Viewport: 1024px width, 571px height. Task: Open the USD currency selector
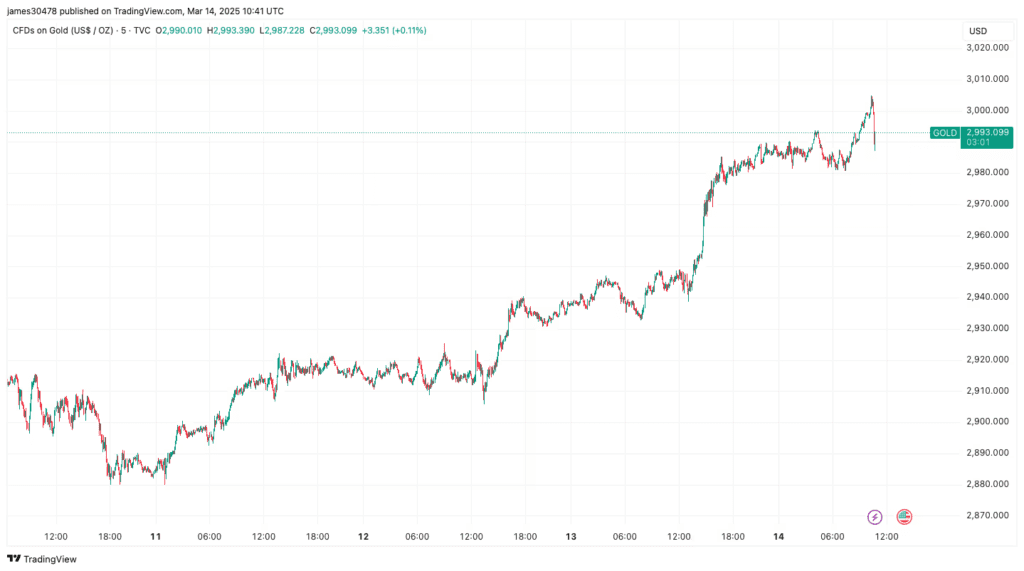[x=977, y=31]
